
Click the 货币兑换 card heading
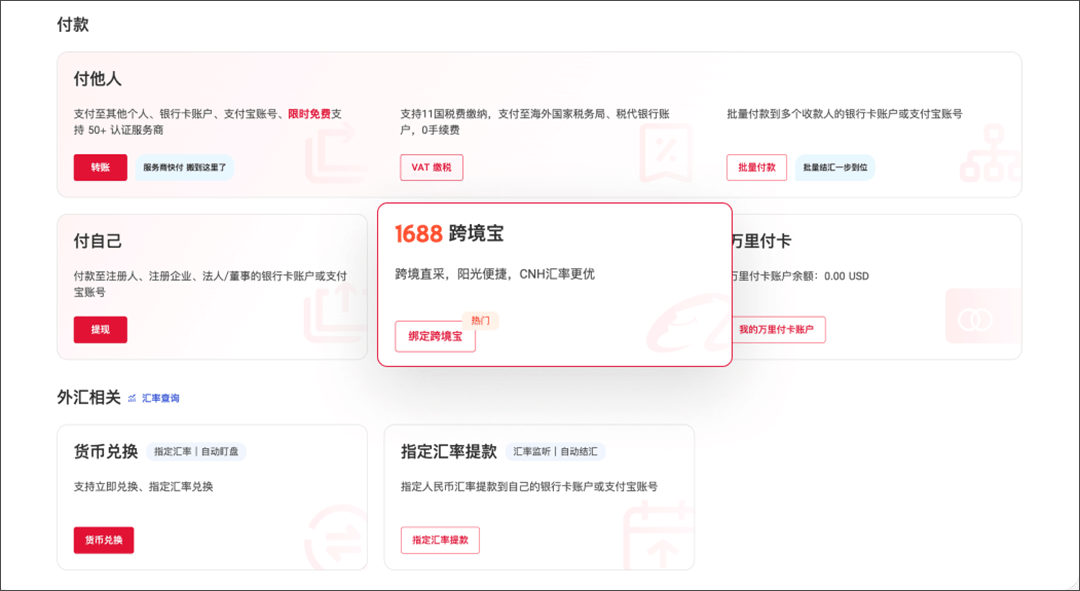click(x=106, y=452)
